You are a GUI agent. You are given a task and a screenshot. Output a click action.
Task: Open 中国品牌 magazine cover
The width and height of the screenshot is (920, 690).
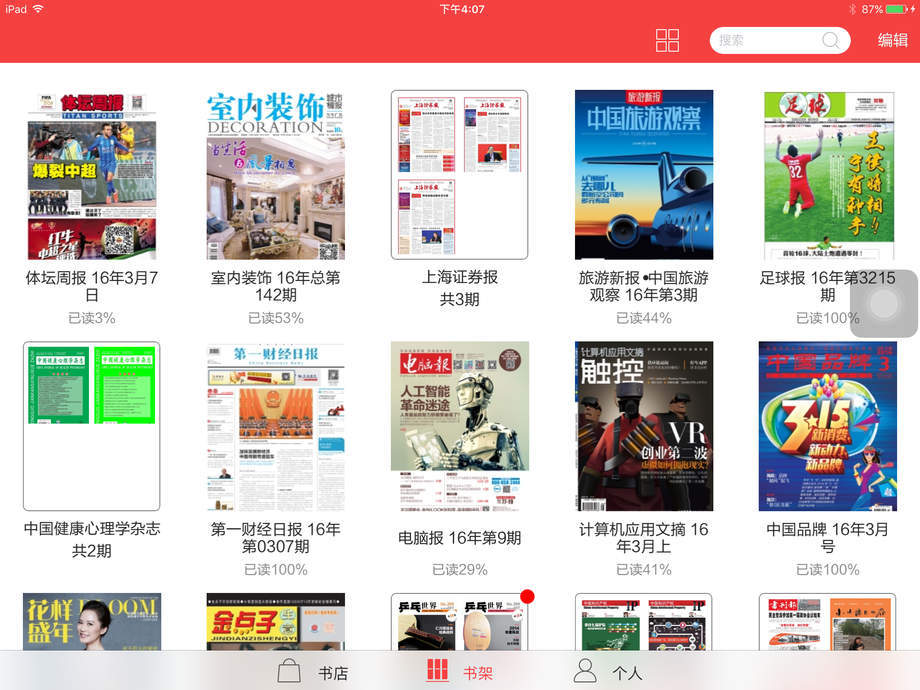point(828,426)
